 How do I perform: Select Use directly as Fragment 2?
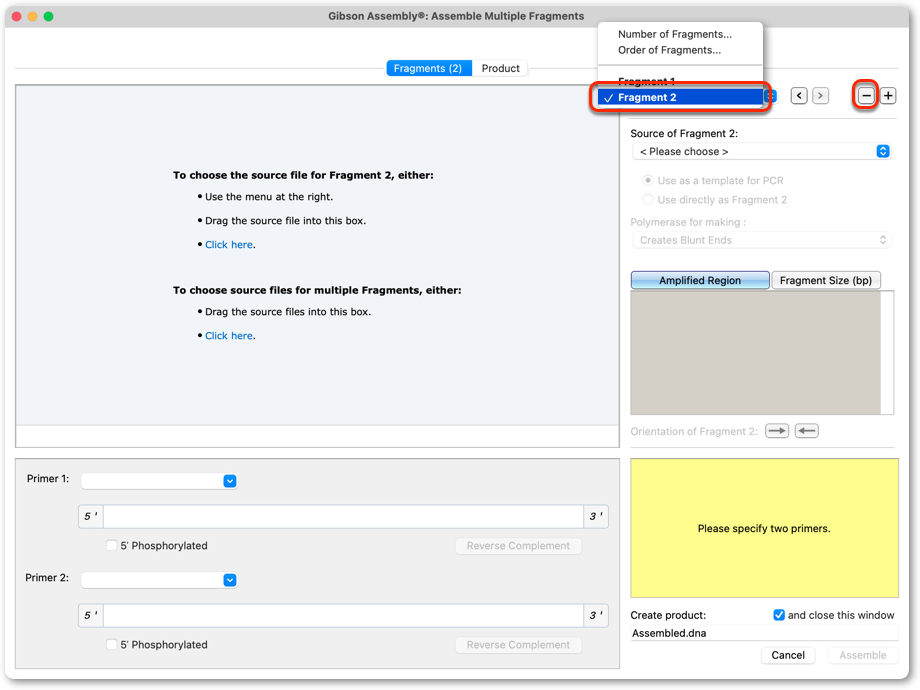coord(648,199)
